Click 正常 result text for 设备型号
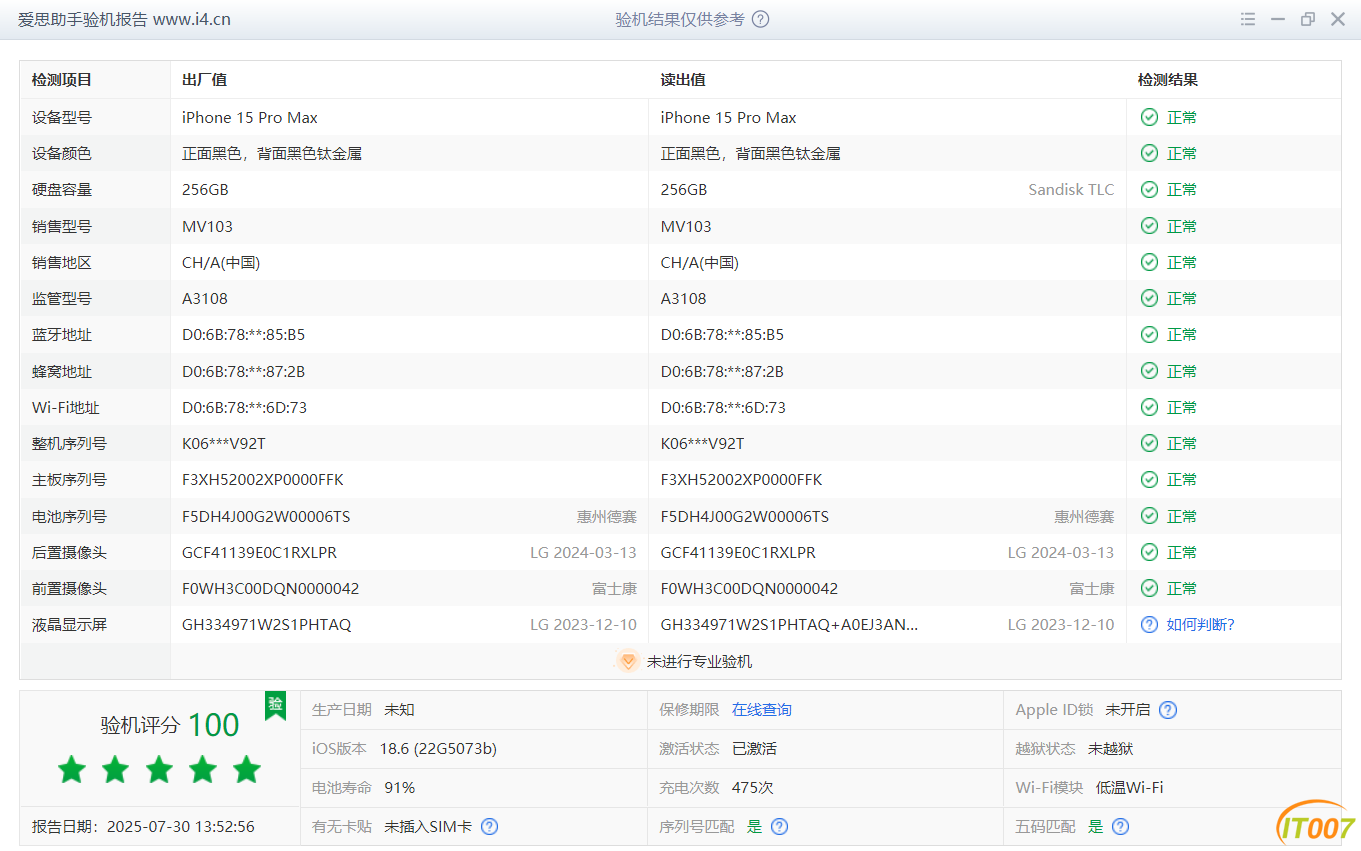1361x851 pixels. 1182,118
